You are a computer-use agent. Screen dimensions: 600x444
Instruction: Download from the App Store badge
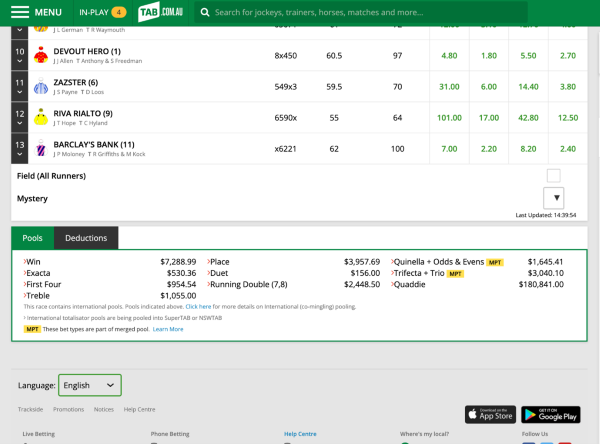point(491,415)
